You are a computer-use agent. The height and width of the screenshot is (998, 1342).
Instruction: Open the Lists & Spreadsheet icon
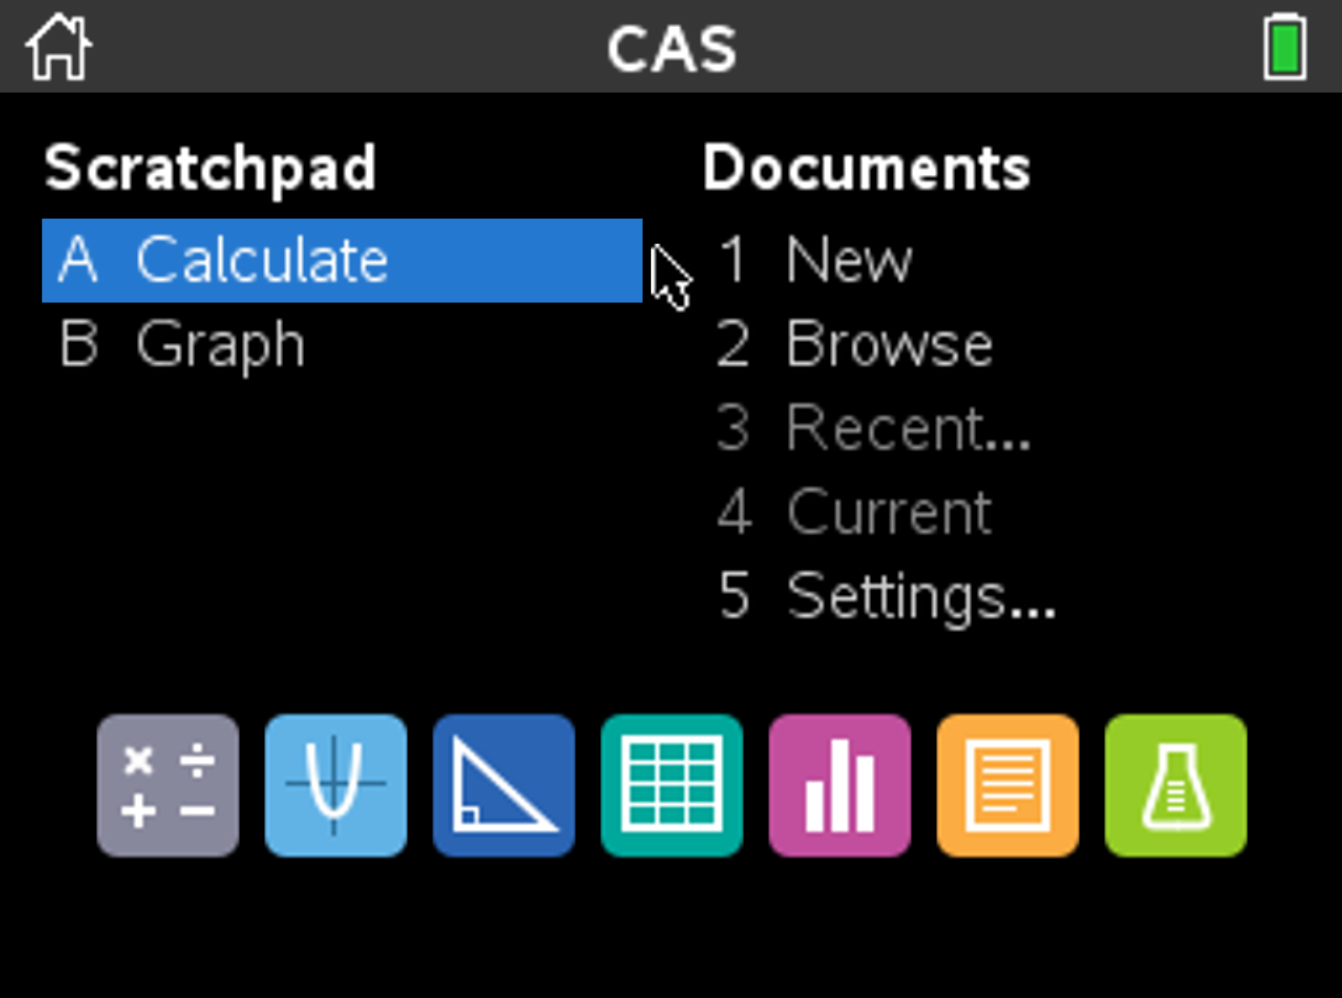click(672, 786)
